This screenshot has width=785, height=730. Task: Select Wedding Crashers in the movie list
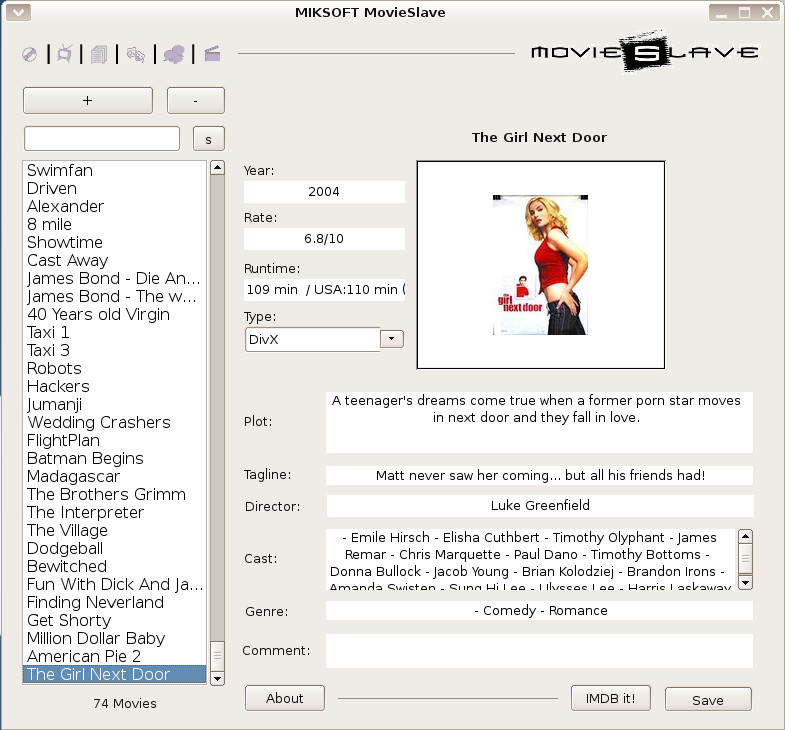(x=115, y=423)
